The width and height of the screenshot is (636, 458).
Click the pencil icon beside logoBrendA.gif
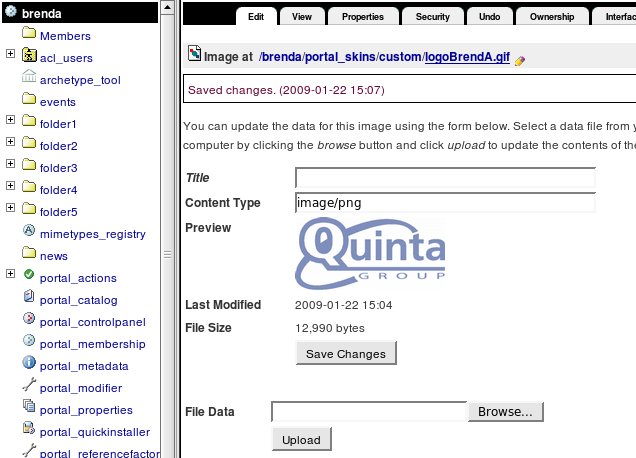click(519, 60)
